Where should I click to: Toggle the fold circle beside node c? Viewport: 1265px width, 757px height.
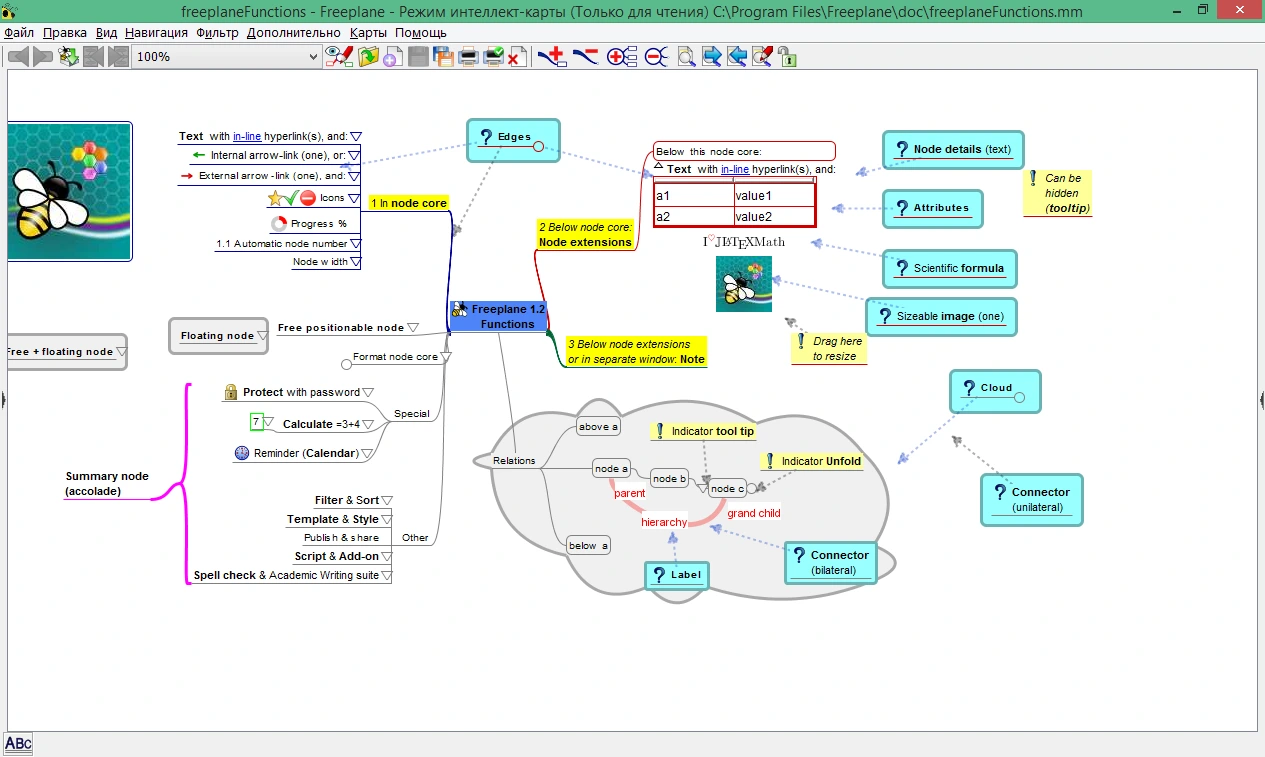[752, 488]
